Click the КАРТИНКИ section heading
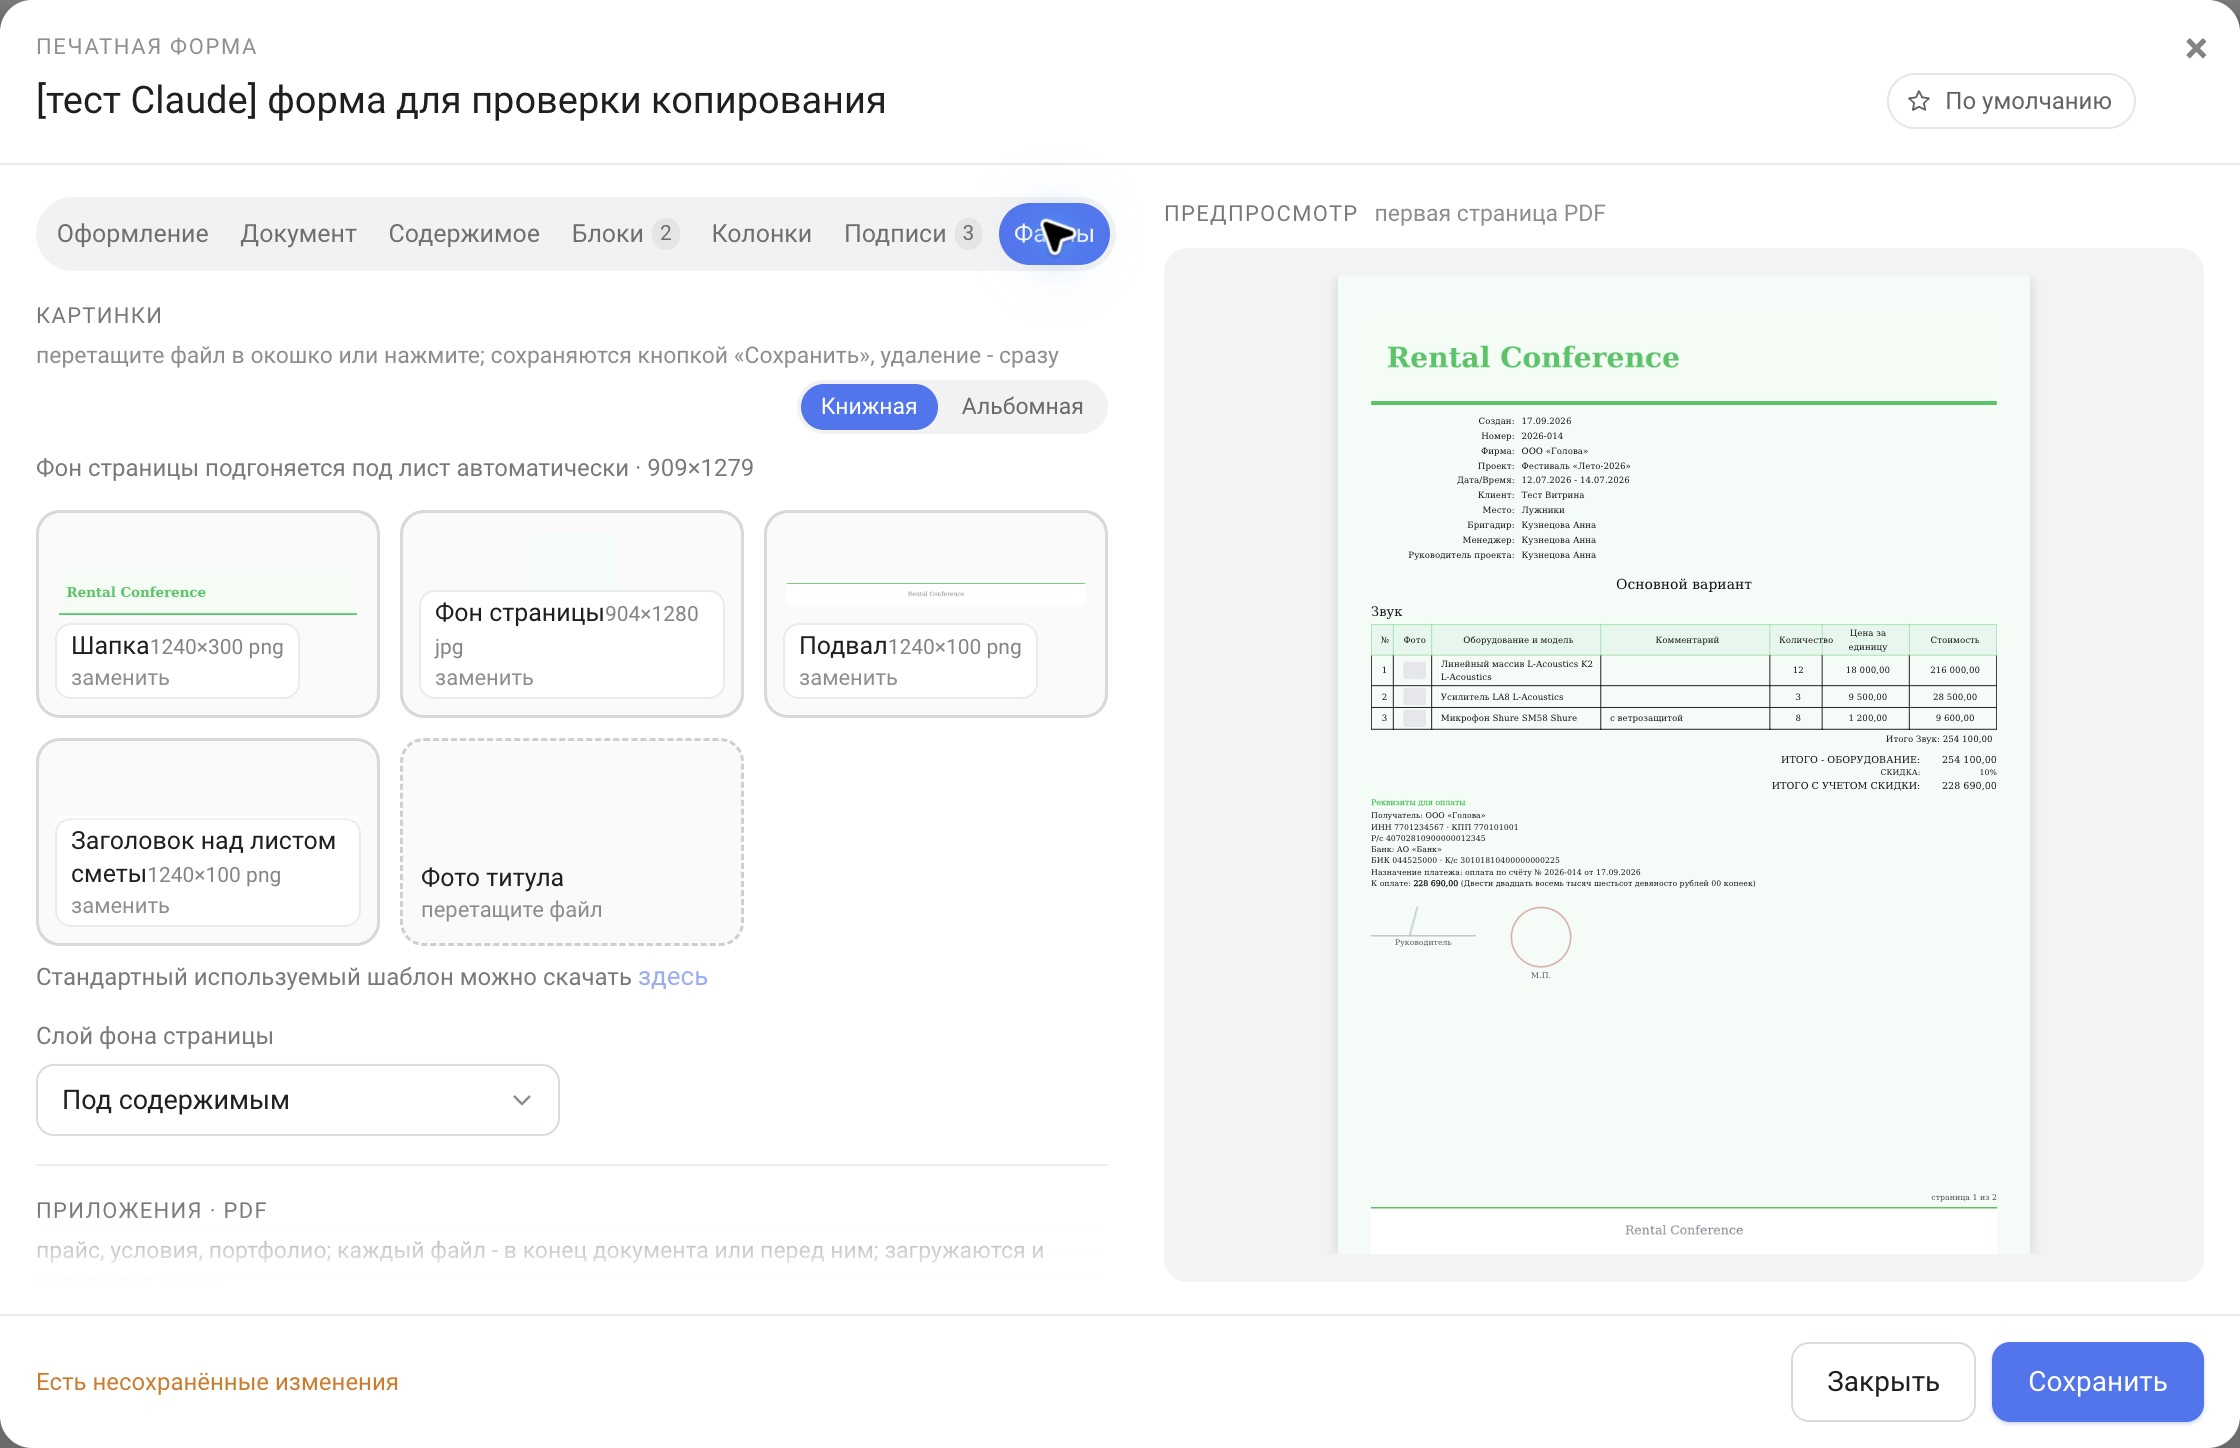Viewport: 2240px width, 1448px height. 99,316
